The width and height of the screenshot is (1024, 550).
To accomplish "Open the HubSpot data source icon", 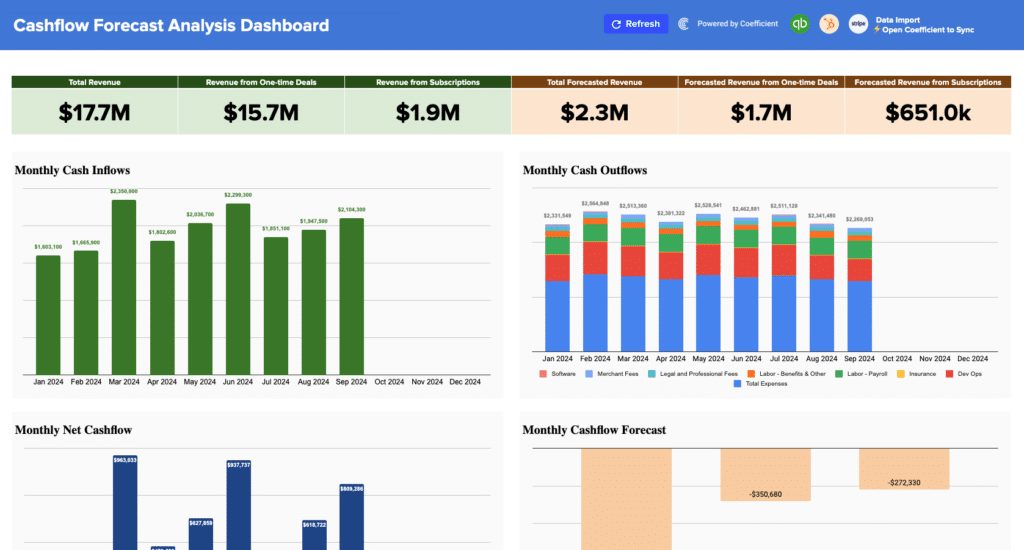I will [x=829, y=24].
